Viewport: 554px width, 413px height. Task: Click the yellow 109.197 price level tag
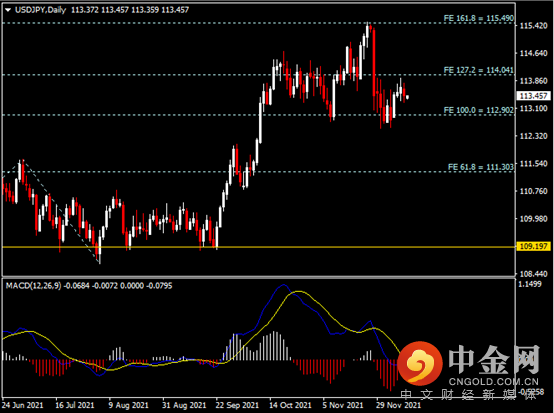tap(534, 246)
